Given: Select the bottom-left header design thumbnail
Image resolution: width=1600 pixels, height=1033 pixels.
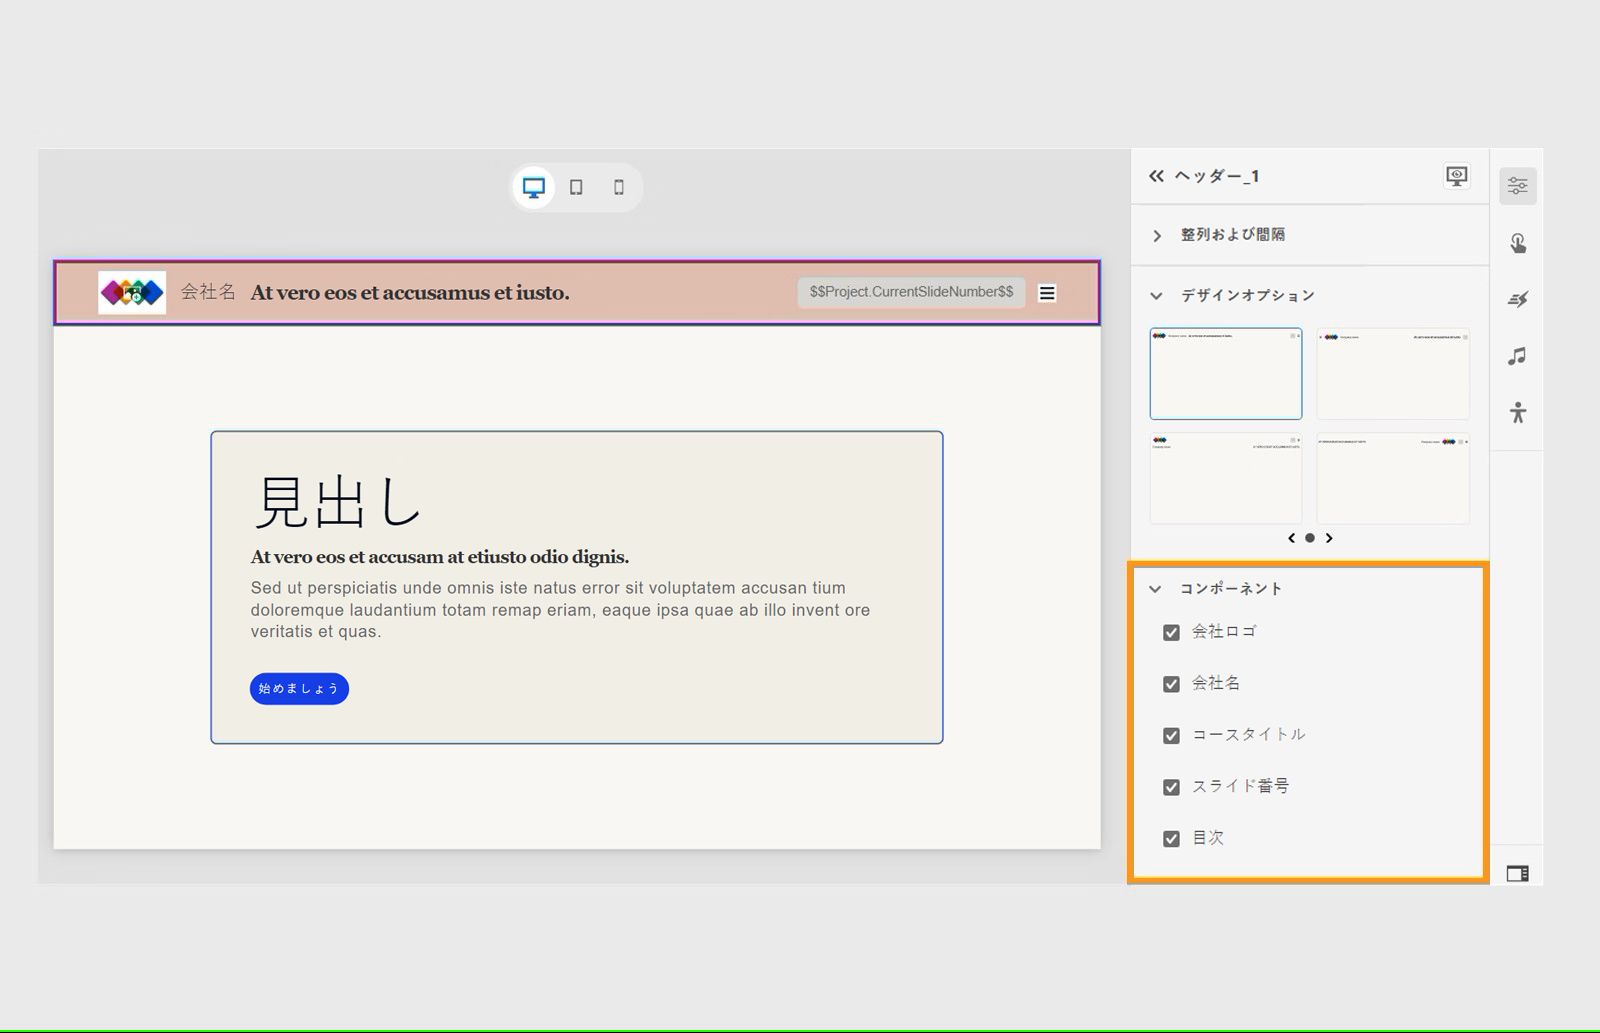Looking at the screenshot, I should [x=1226, y=478].
